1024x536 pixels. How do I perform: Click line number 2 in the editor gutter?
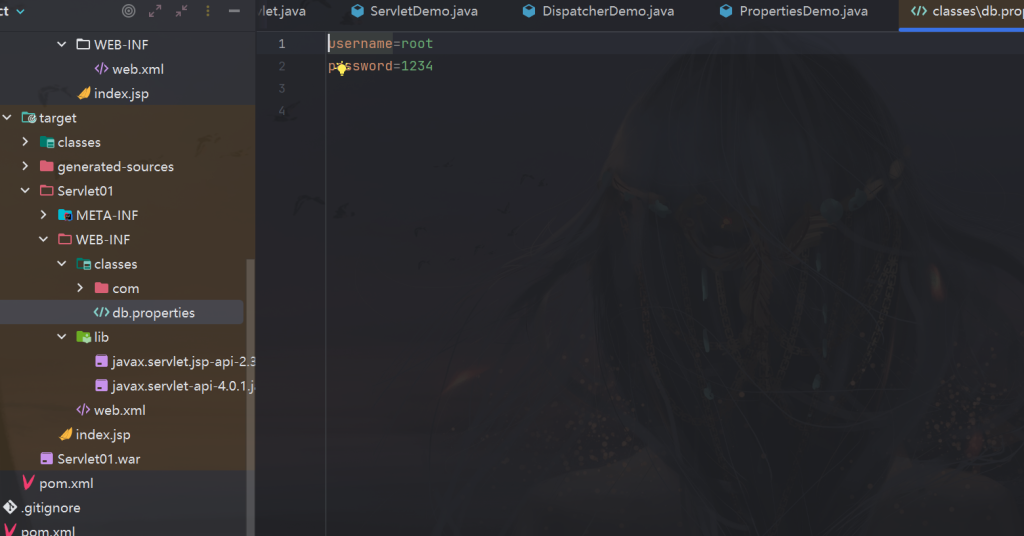(x=281, y=66)
